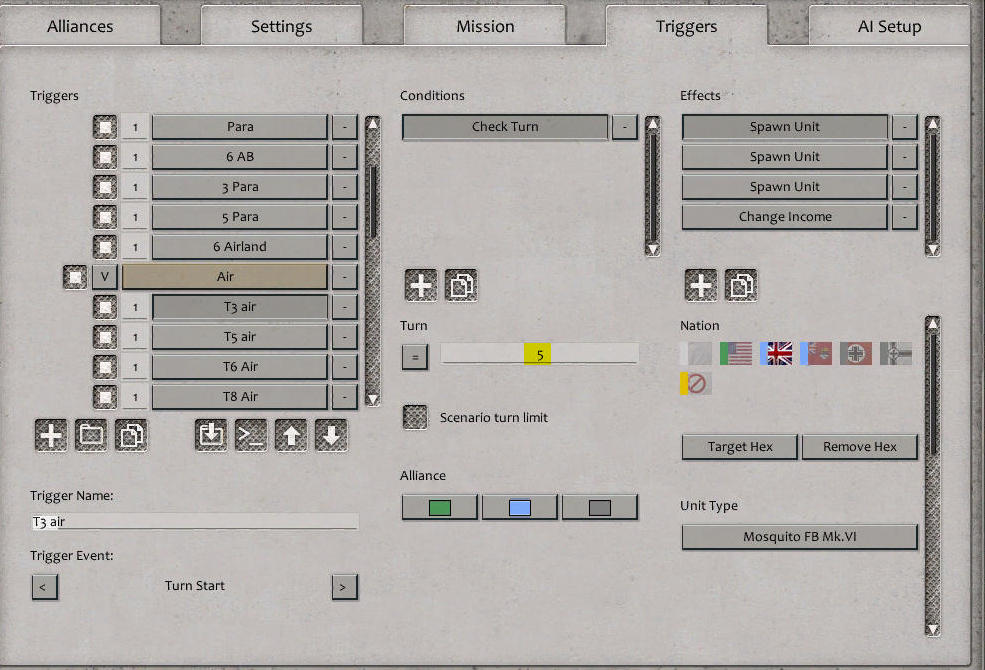Collapse the Air folder with V button
The width and height of the screenshot is (985, 670).
tap(105, 277)
